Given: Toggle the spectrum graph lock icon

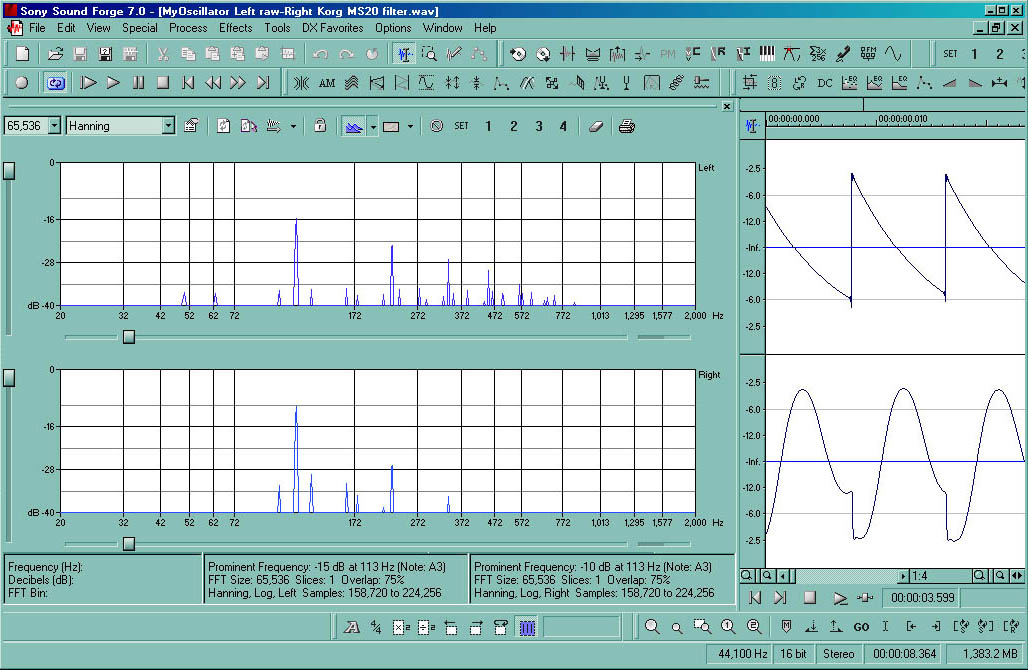Looking at the screenshot, I should coord(320,126).
